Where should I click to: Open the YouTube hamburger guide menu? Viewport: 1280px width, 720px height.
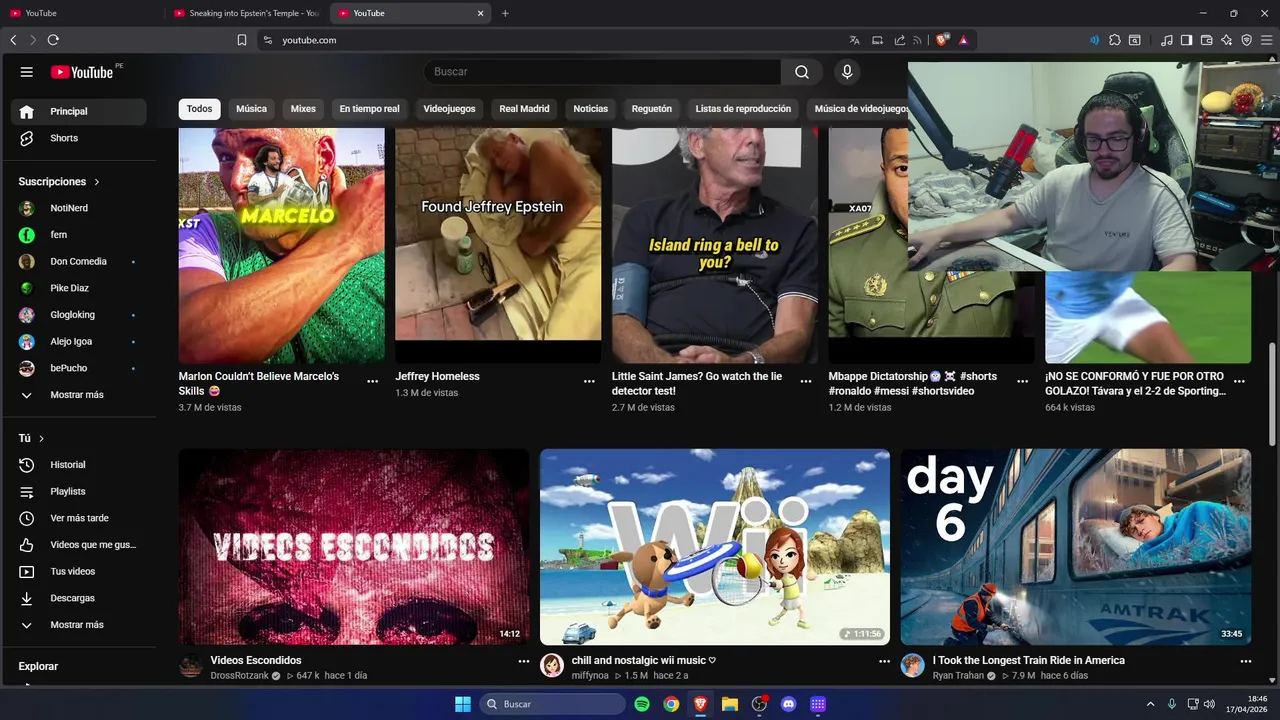click(27, 72)
